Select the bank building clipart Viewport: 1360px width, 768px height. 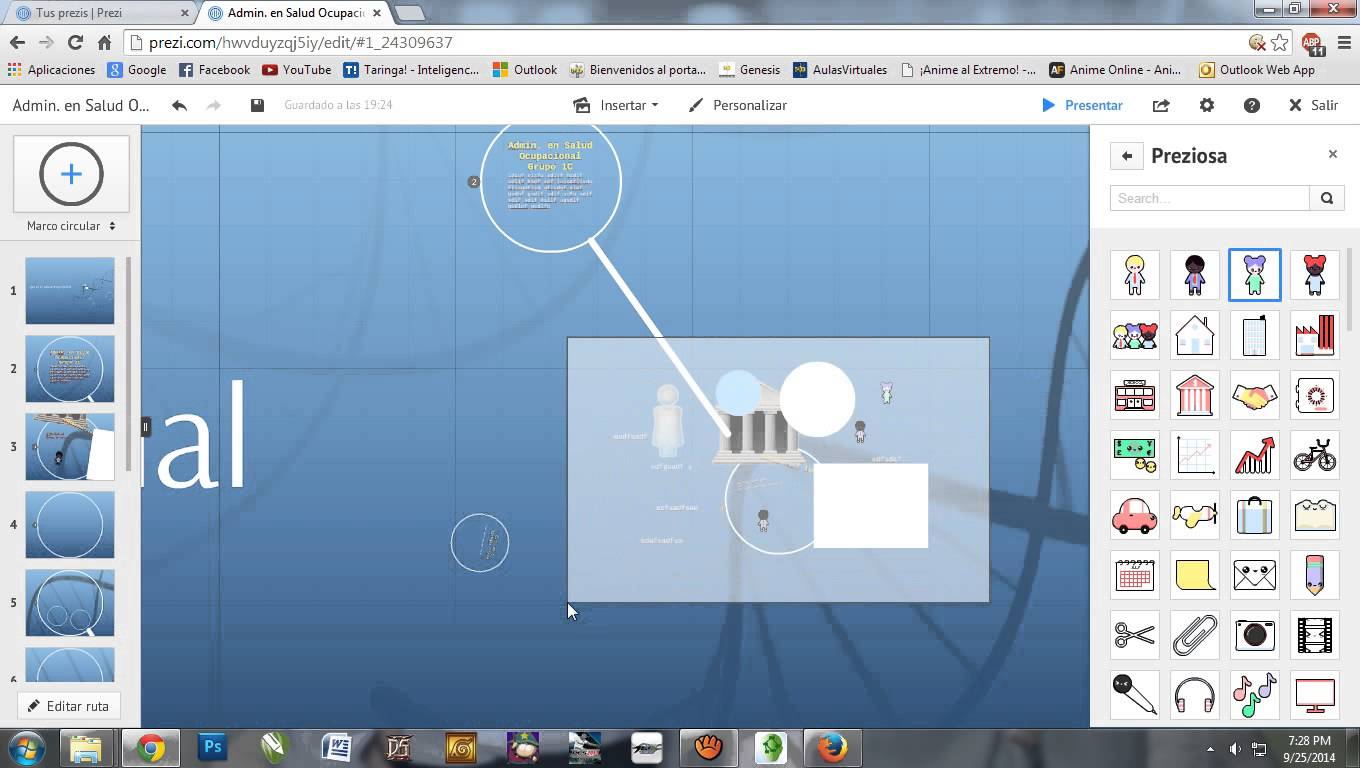coord(1194,395)
